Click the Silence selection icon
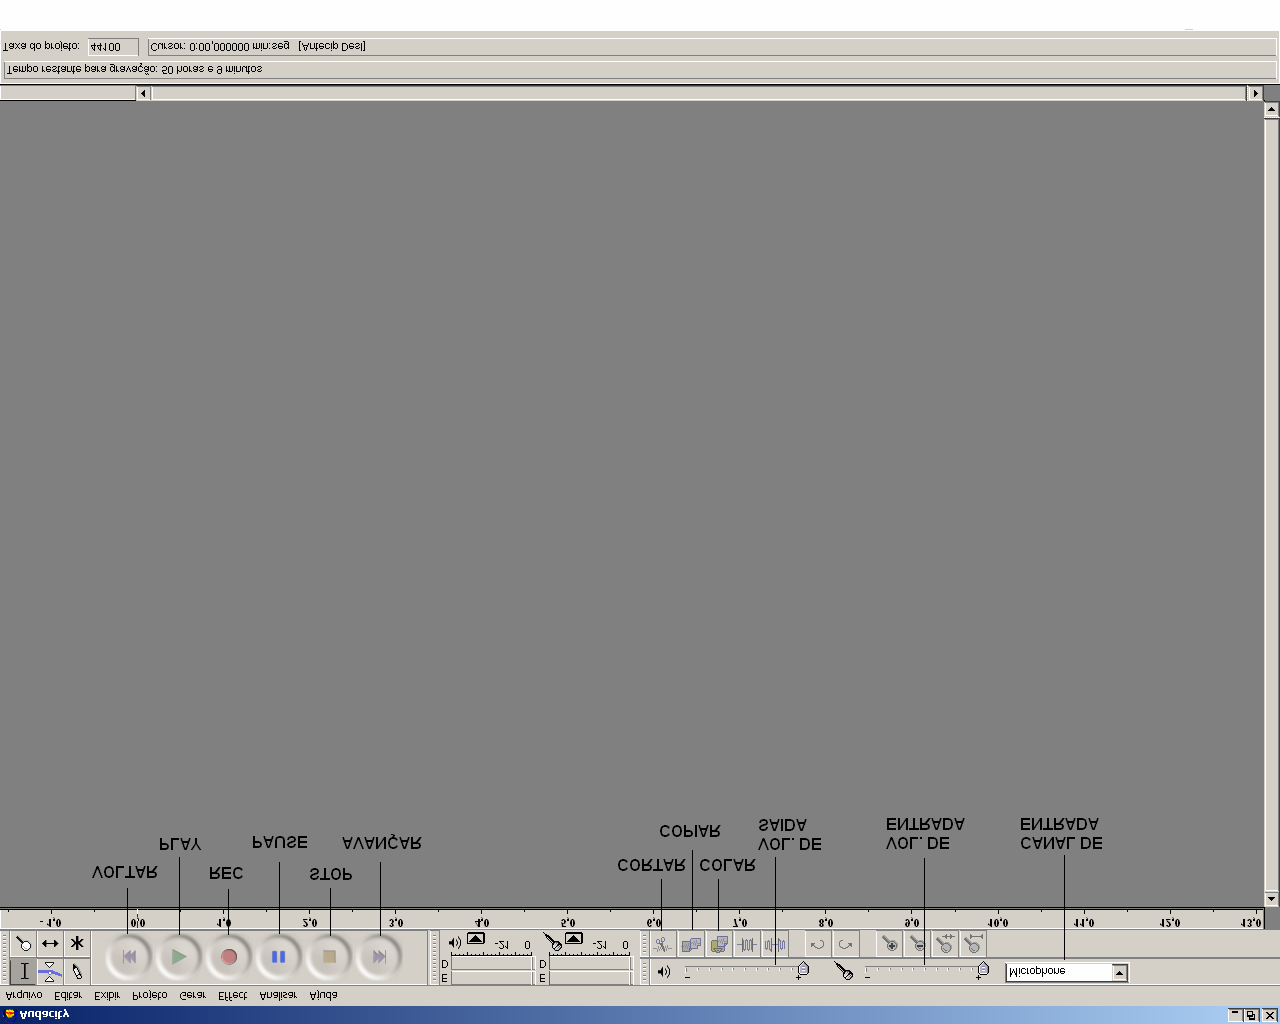This screenshot has width=1280, height=1024. coord(775,944)
